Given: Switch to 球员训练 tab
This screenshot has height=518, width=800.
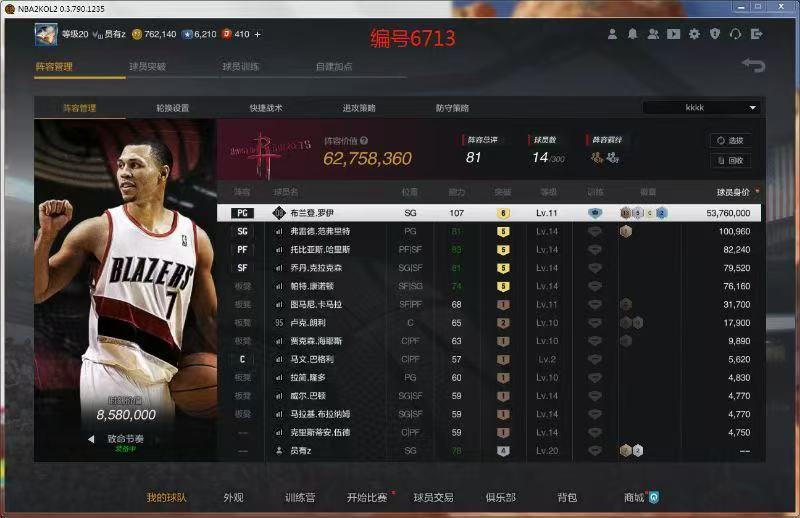Looking at the screenshot, I should 240,66.
